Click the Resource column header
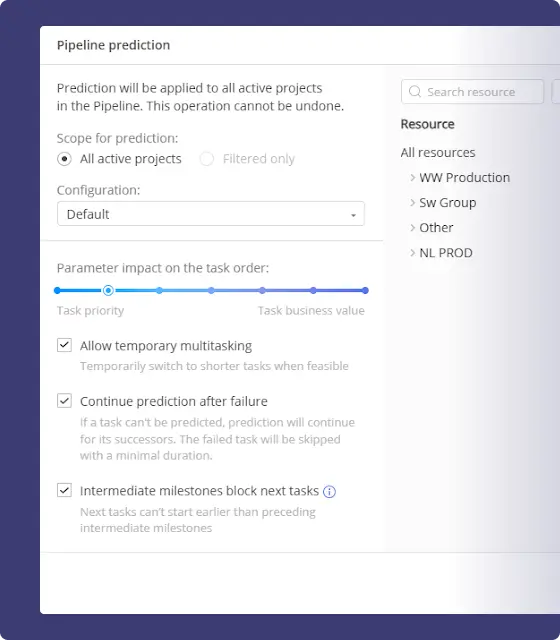The image size is (560, 640). pyautogui.click(x=427, y=124)
